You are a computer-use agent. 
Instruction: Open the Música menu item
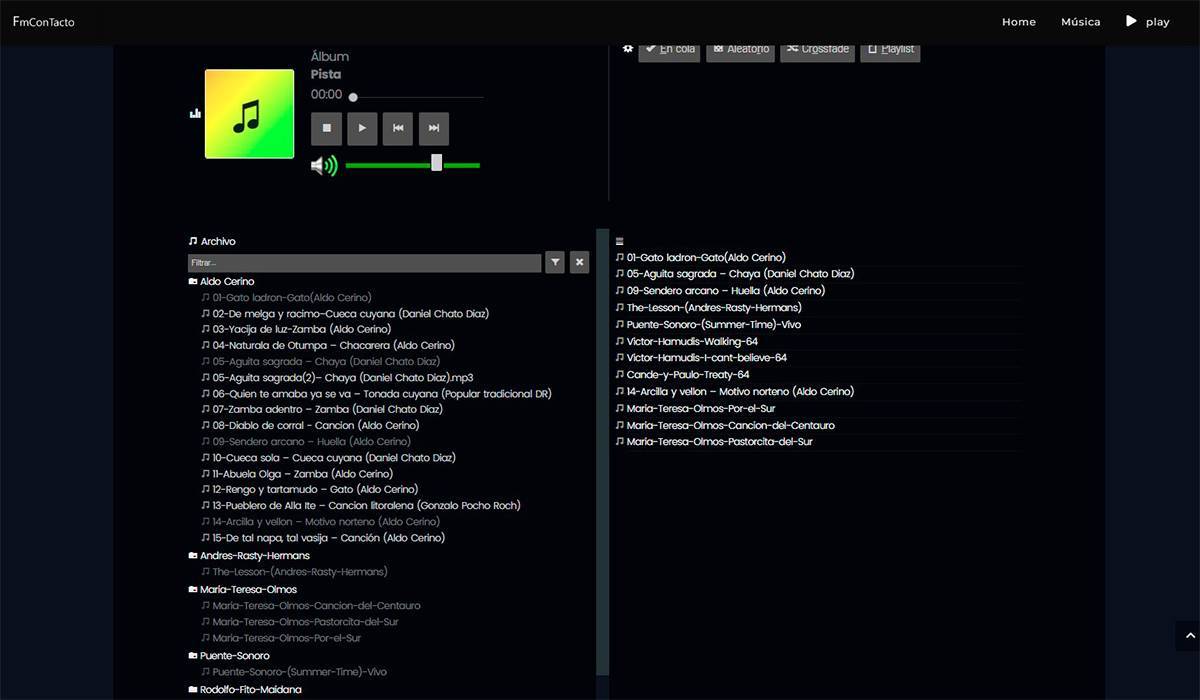1080,22
